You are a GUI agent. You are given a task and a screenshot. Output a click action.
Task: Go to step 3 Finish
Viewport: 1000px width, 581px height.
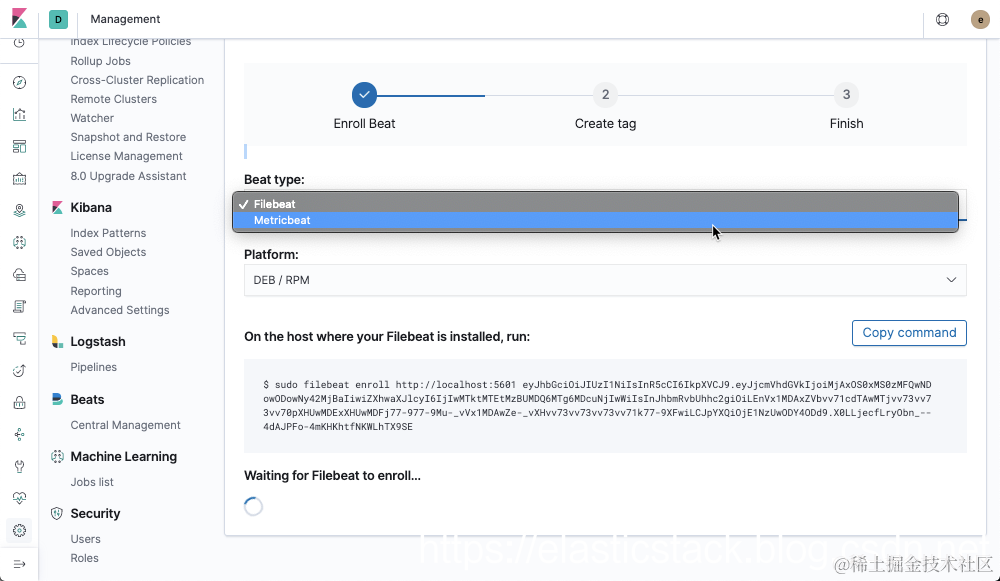846,95
